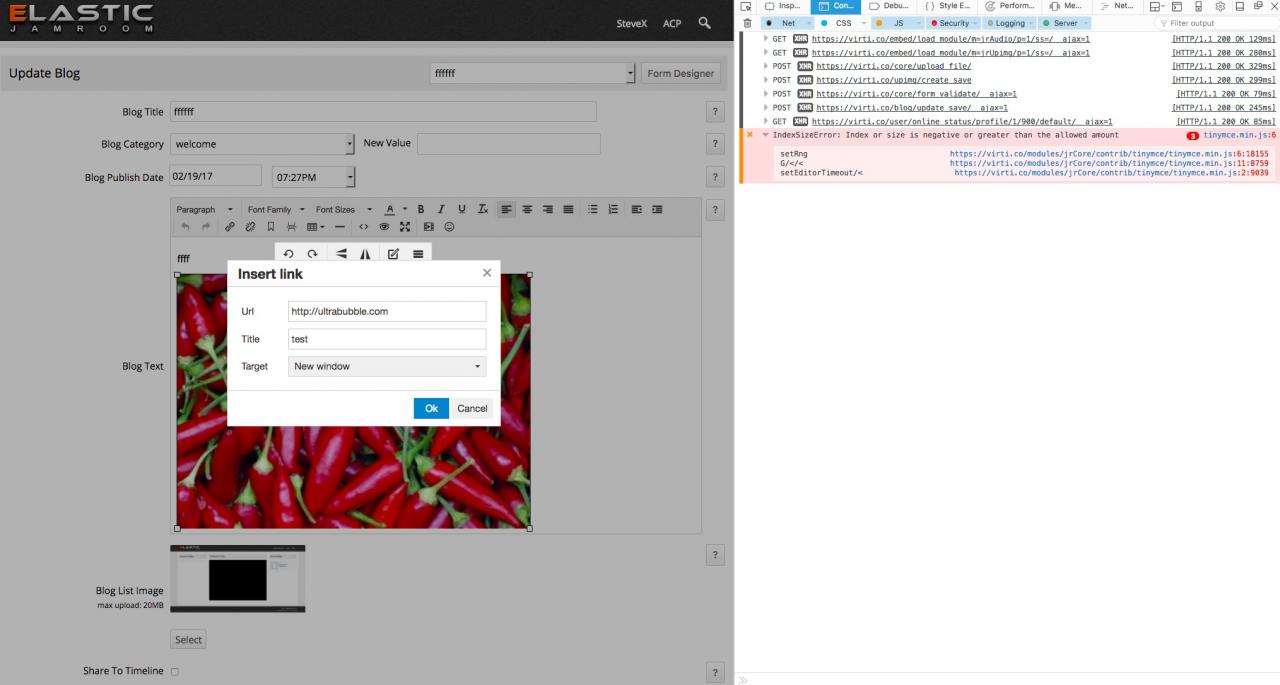Align text left in the editor
This screenshot has width=1280, height=685.
tap(507, 209)
